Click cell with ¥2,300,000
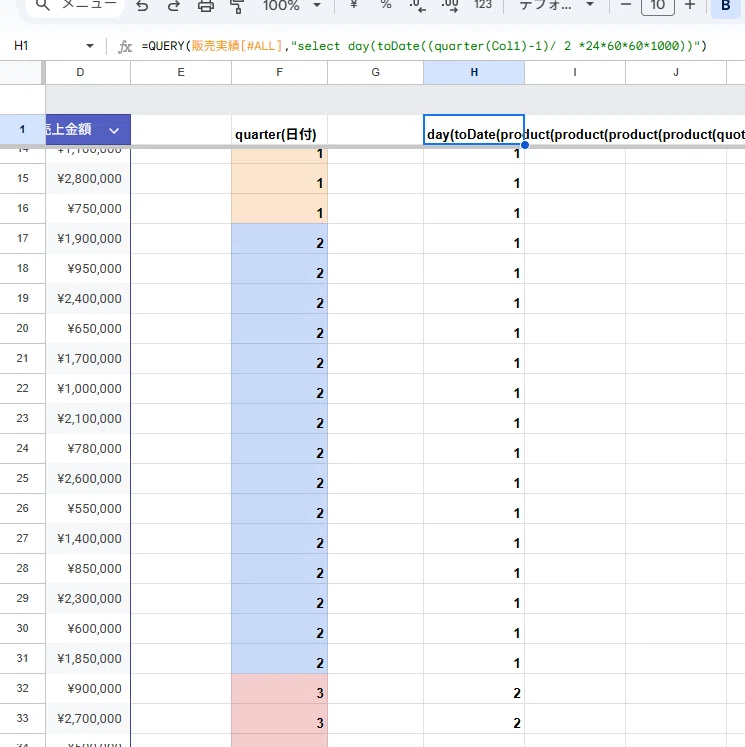The height and width of the screenshot is (747, 745). 88,599
